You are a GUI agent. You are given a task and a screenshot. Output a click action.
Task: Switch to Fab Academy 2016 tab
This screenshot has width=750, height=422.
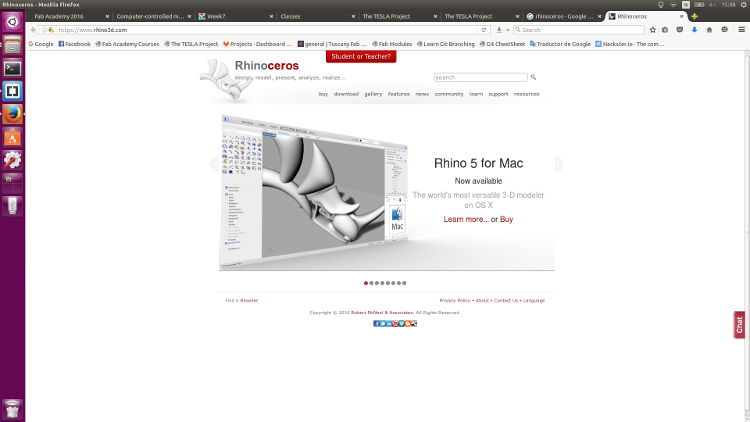tap(69, 16)
